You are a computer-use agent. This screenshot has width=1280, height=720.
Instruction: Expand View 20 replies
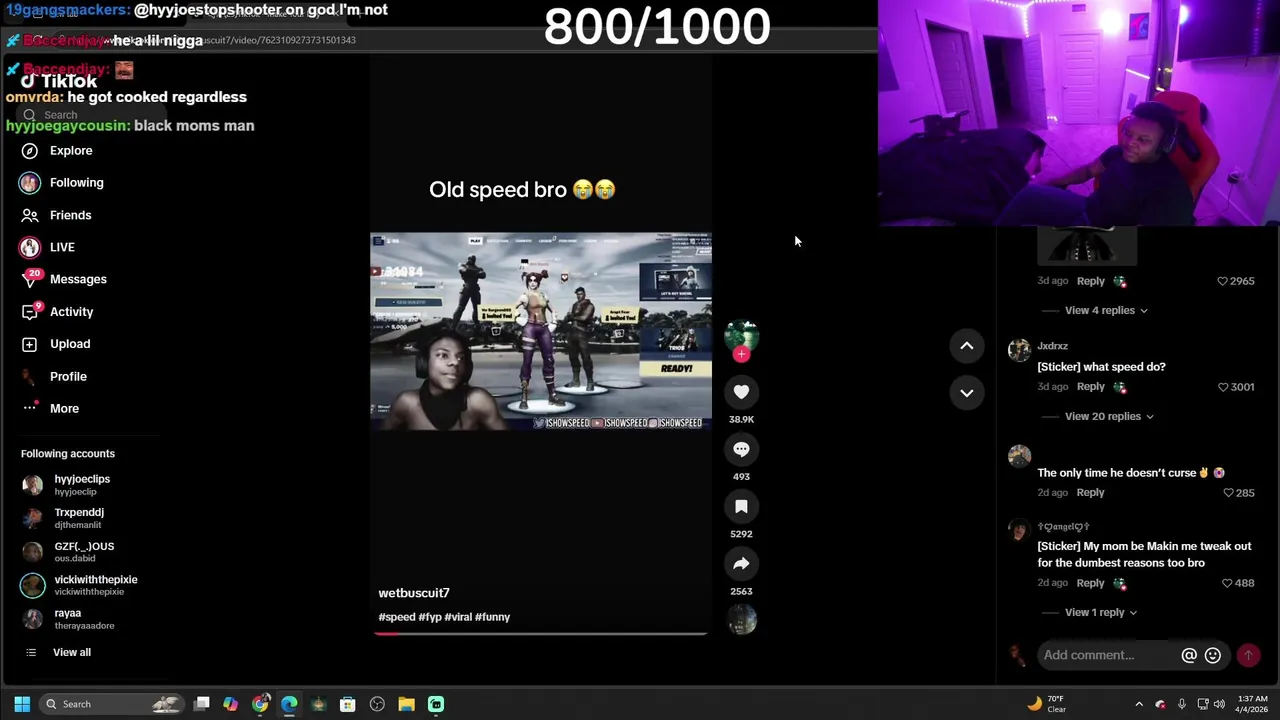point(1109,416)
